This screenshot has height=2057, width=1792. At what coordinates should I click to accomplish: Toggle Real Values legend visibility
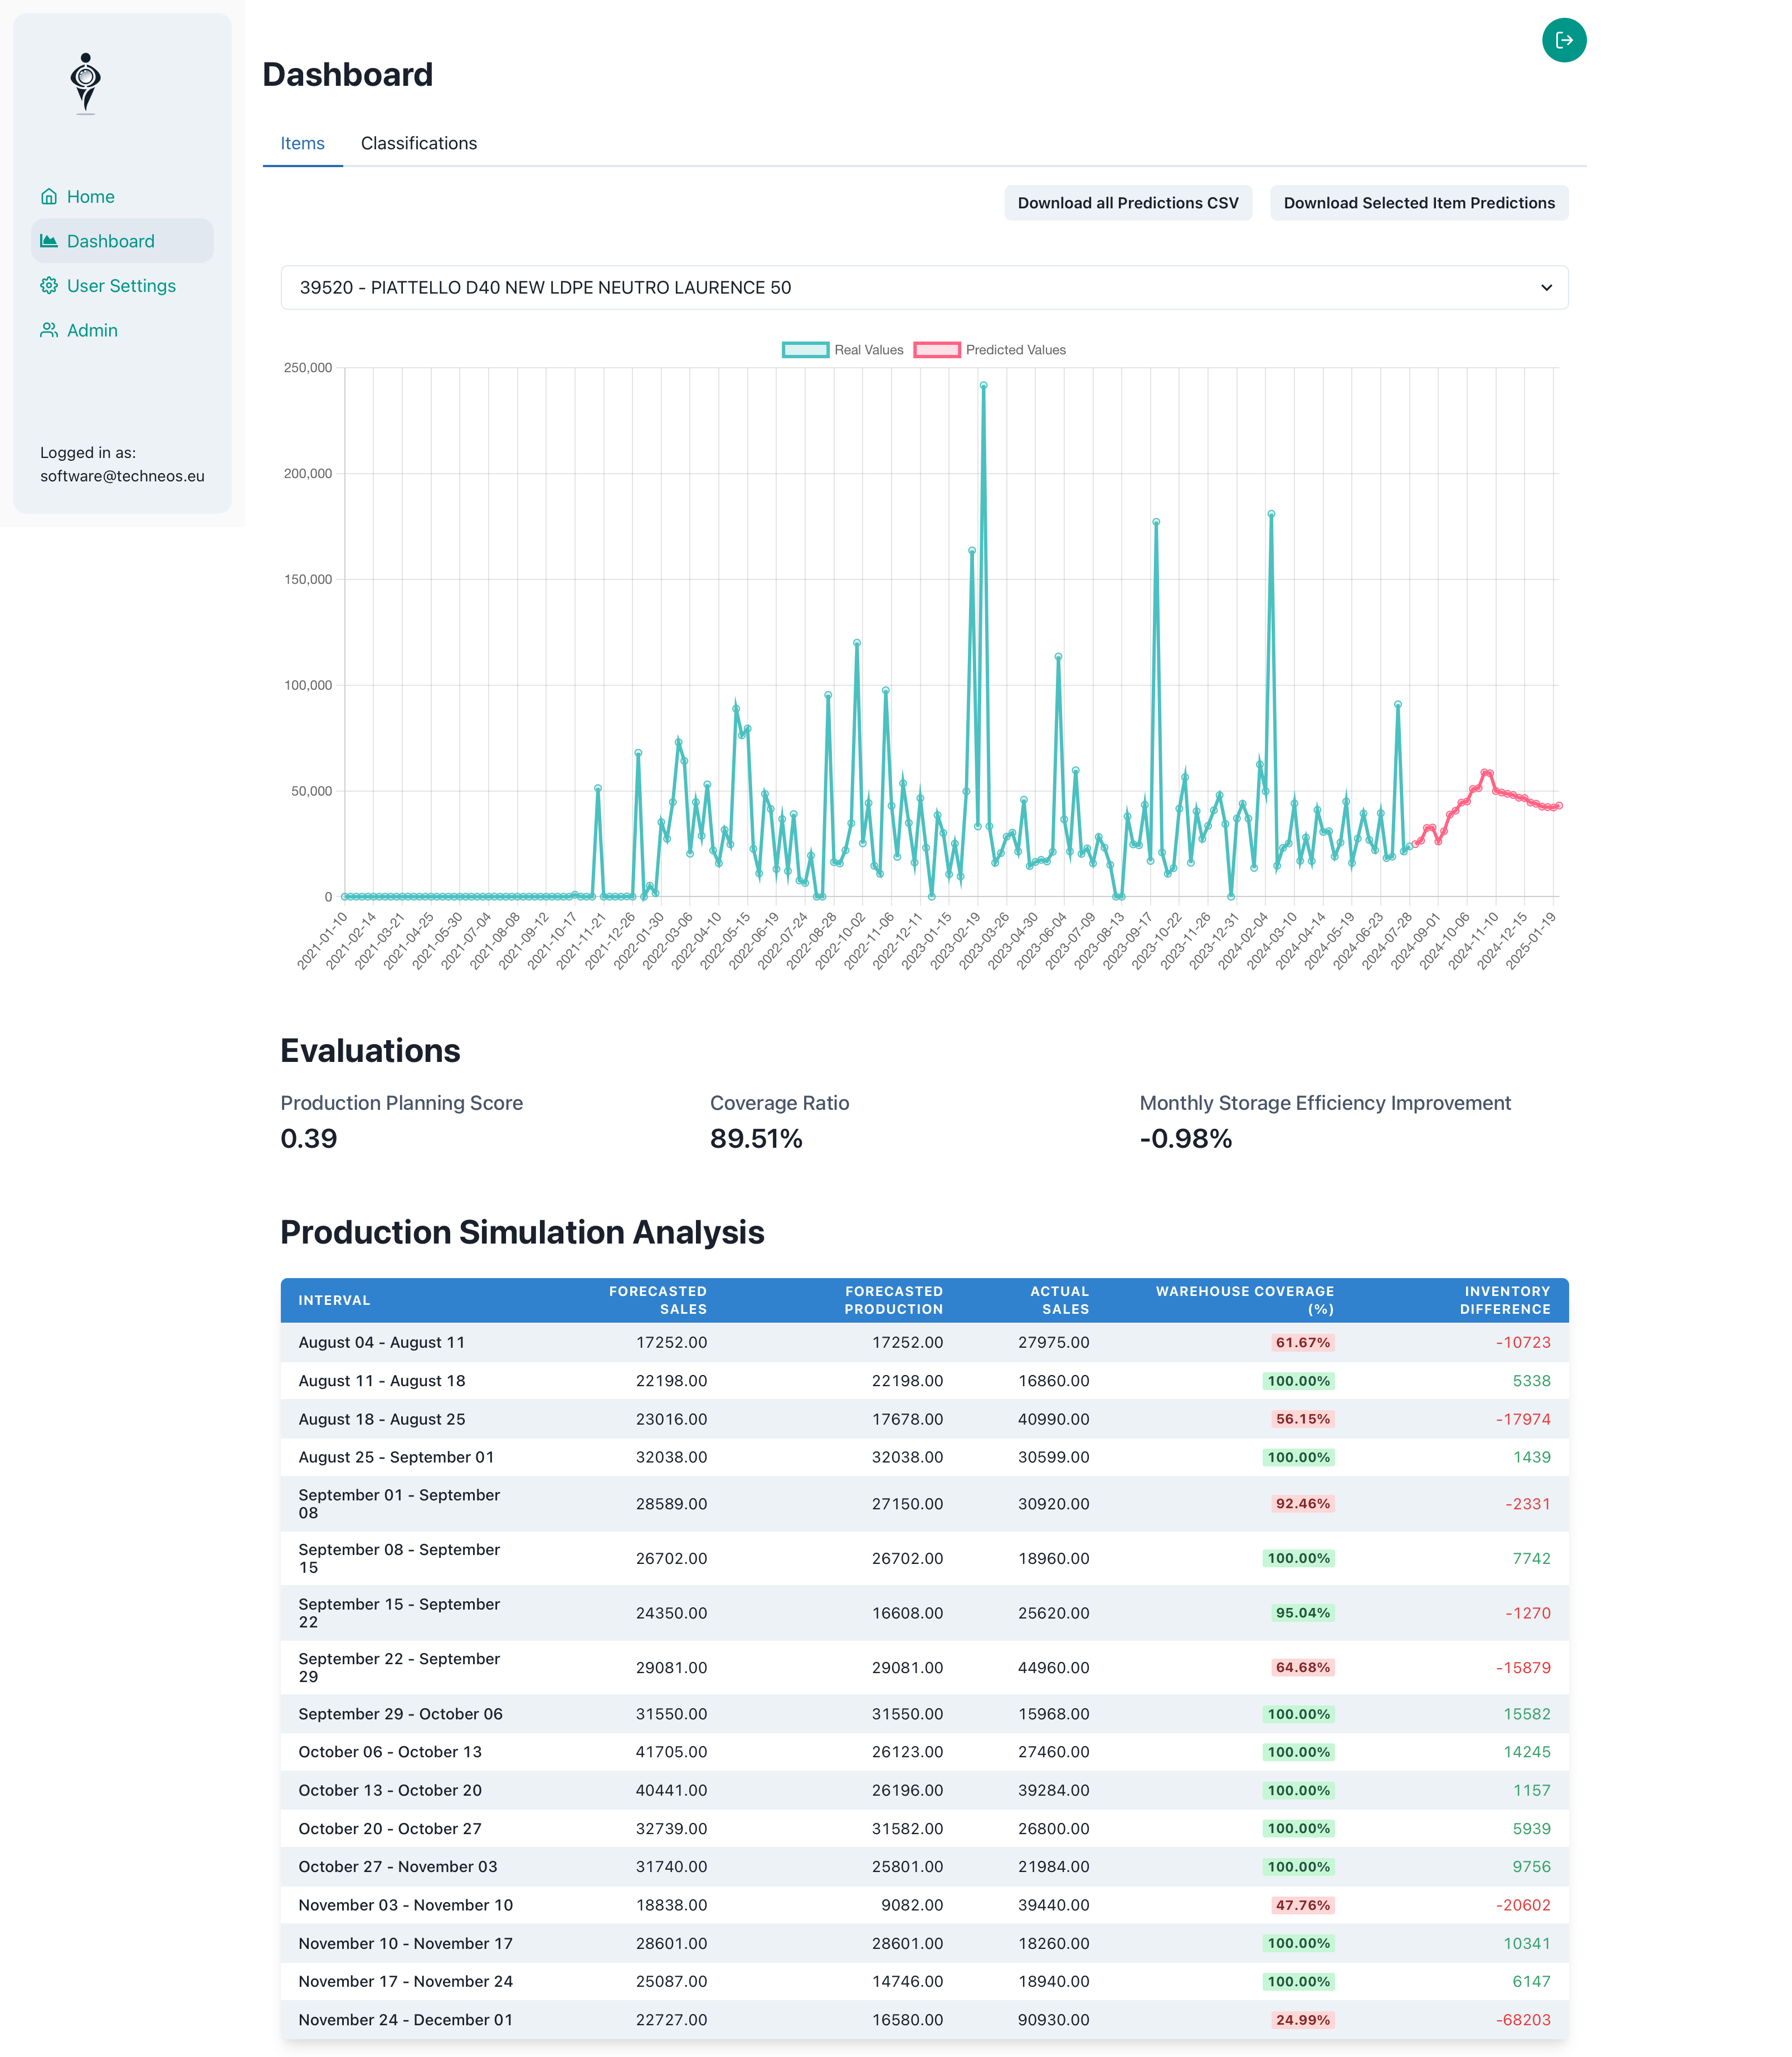coord(868,350)
